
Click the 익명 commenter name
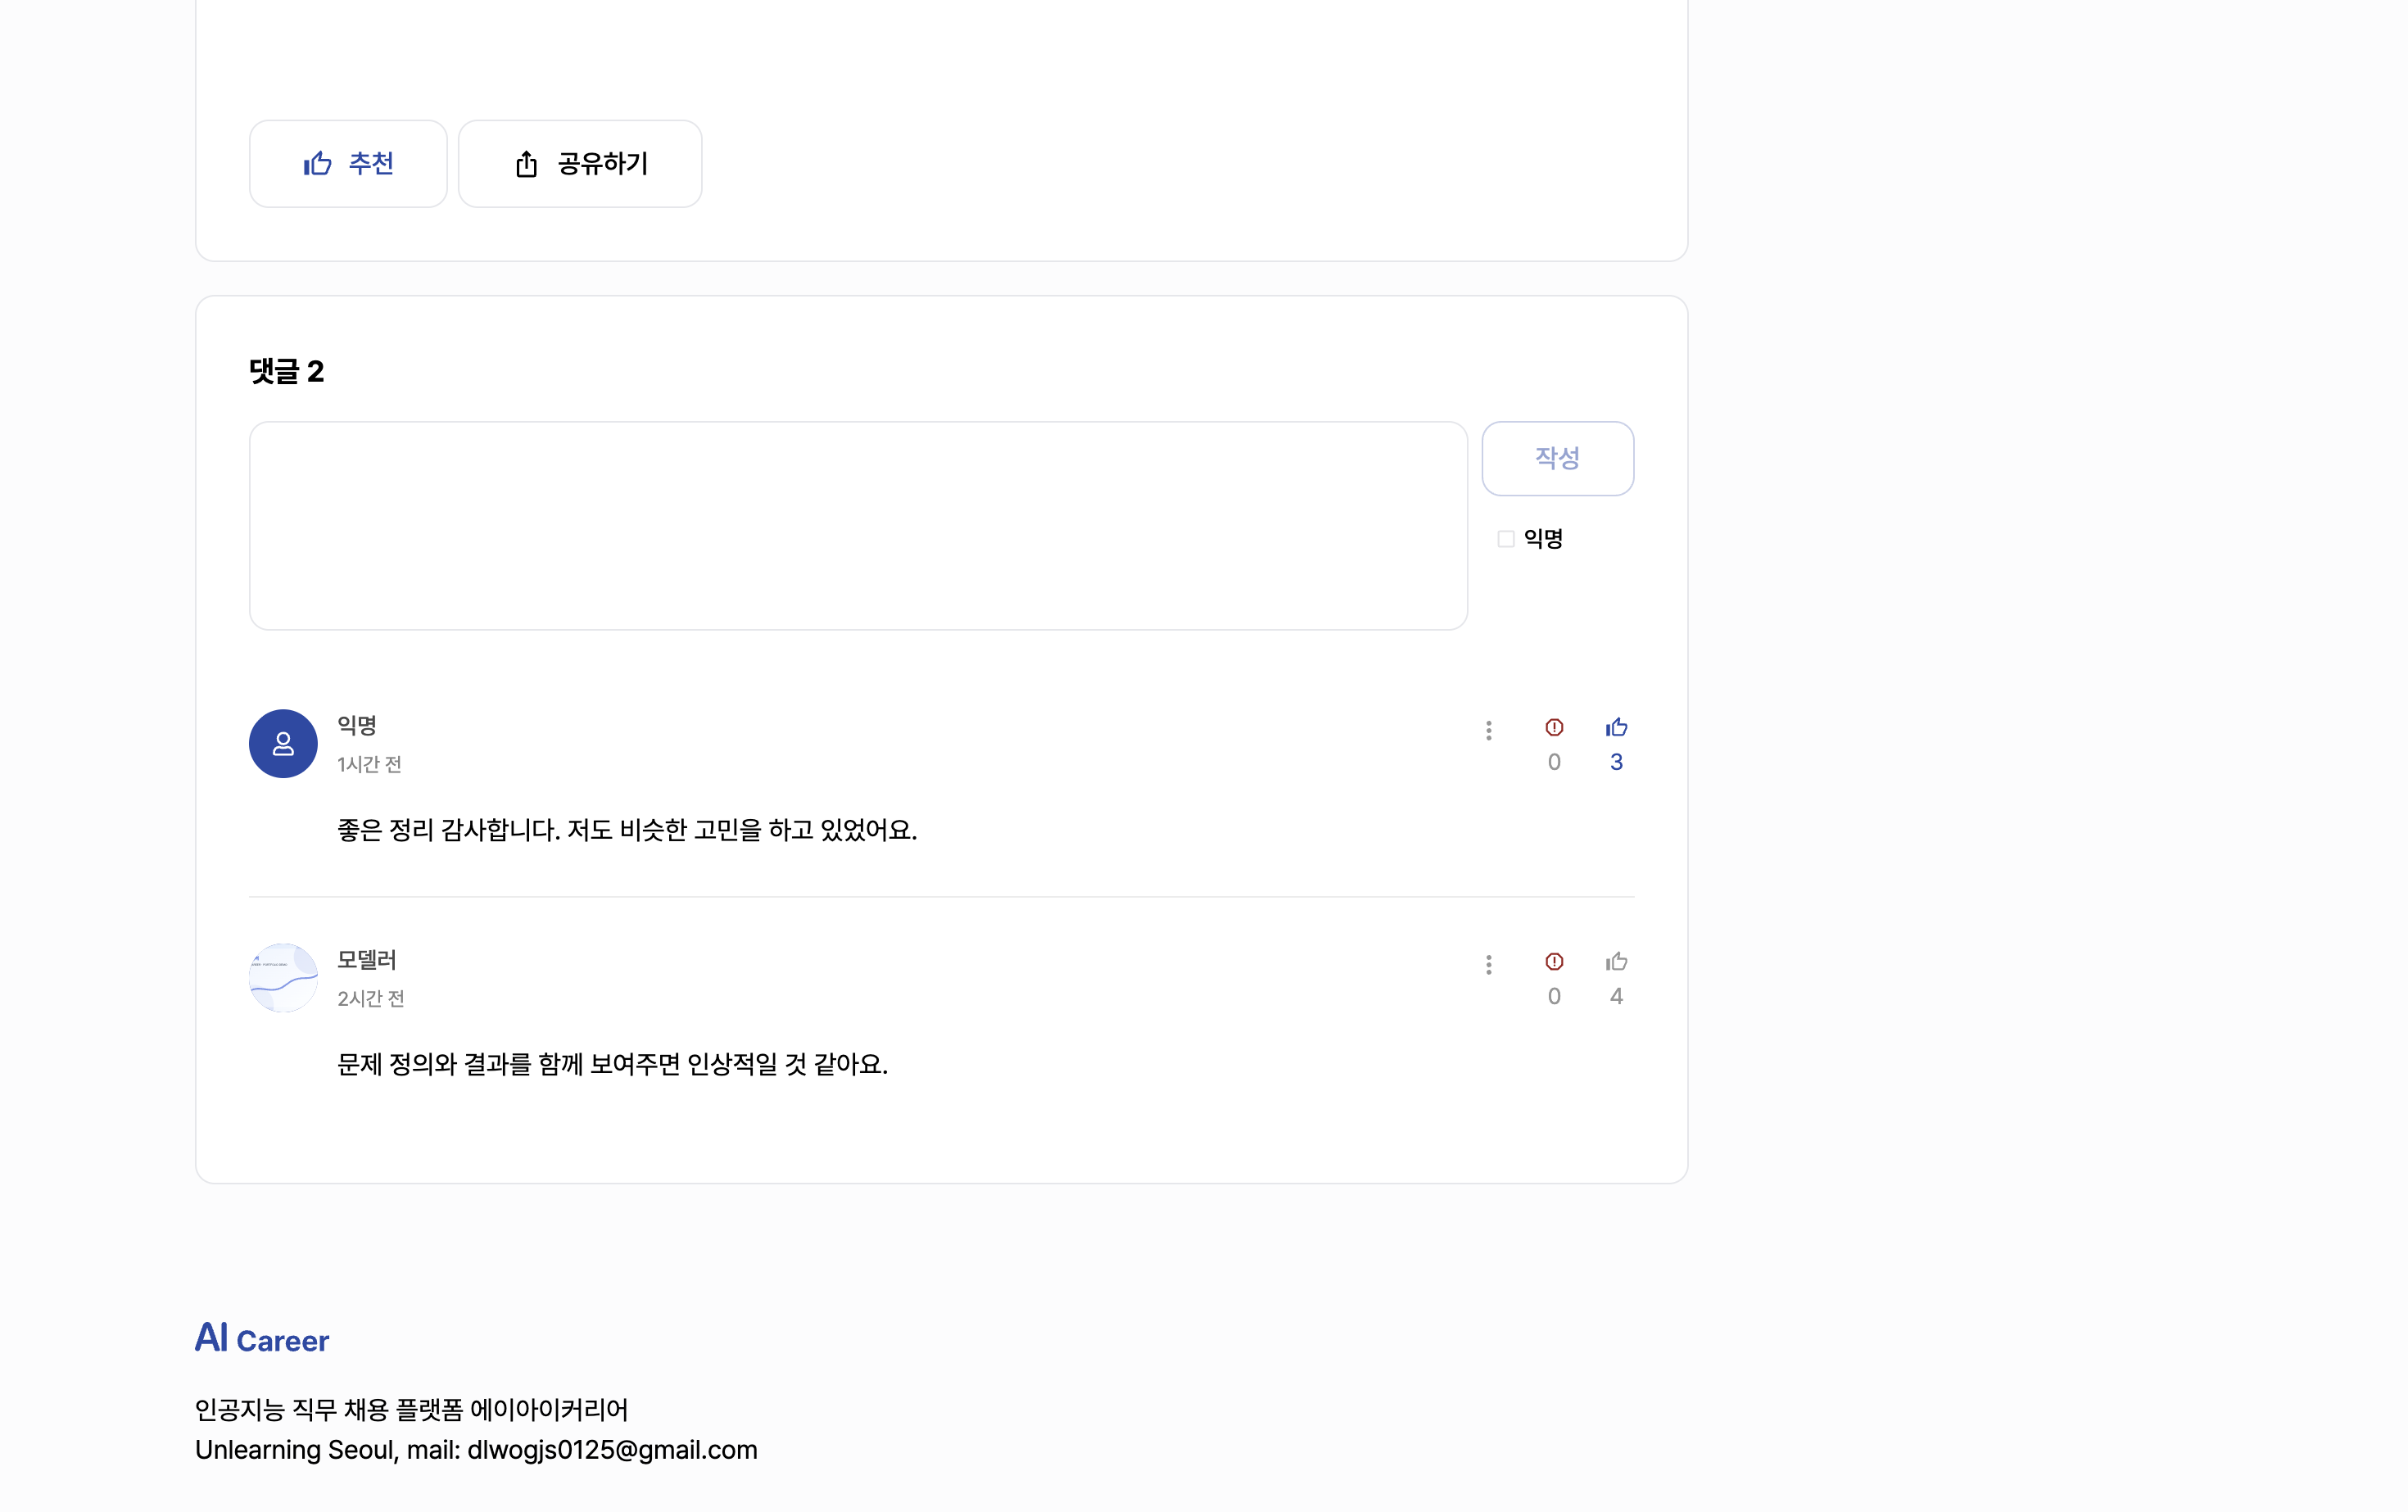(357, 725)
